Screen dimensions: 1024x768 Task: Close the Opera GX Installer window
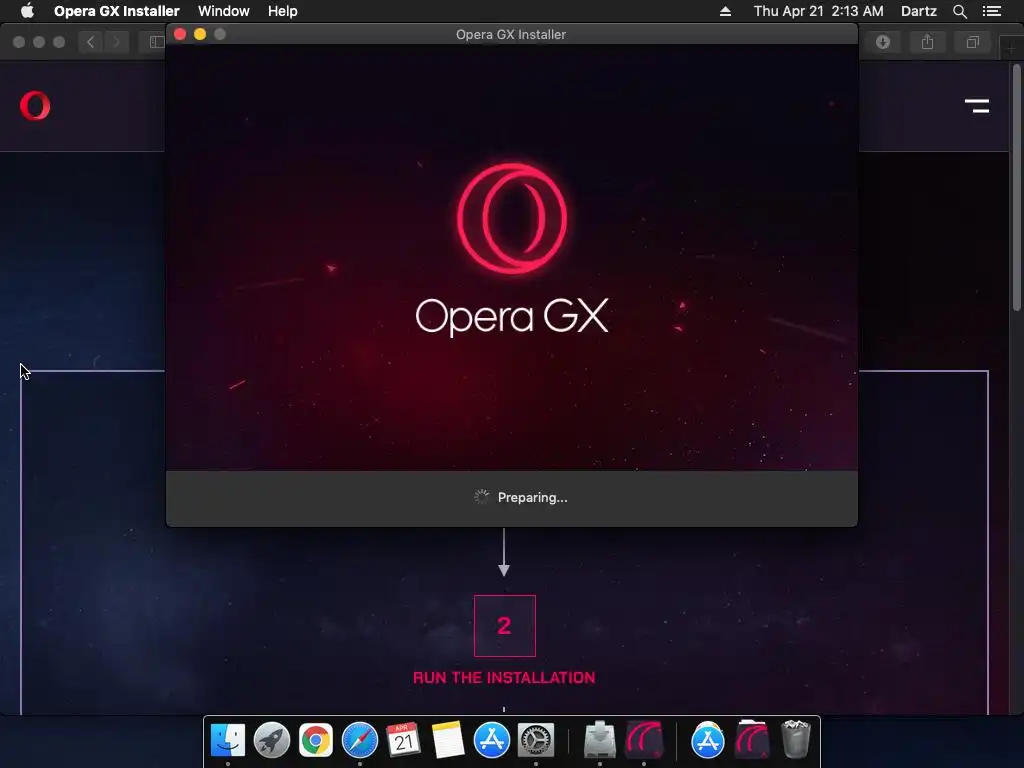[180, 34]
